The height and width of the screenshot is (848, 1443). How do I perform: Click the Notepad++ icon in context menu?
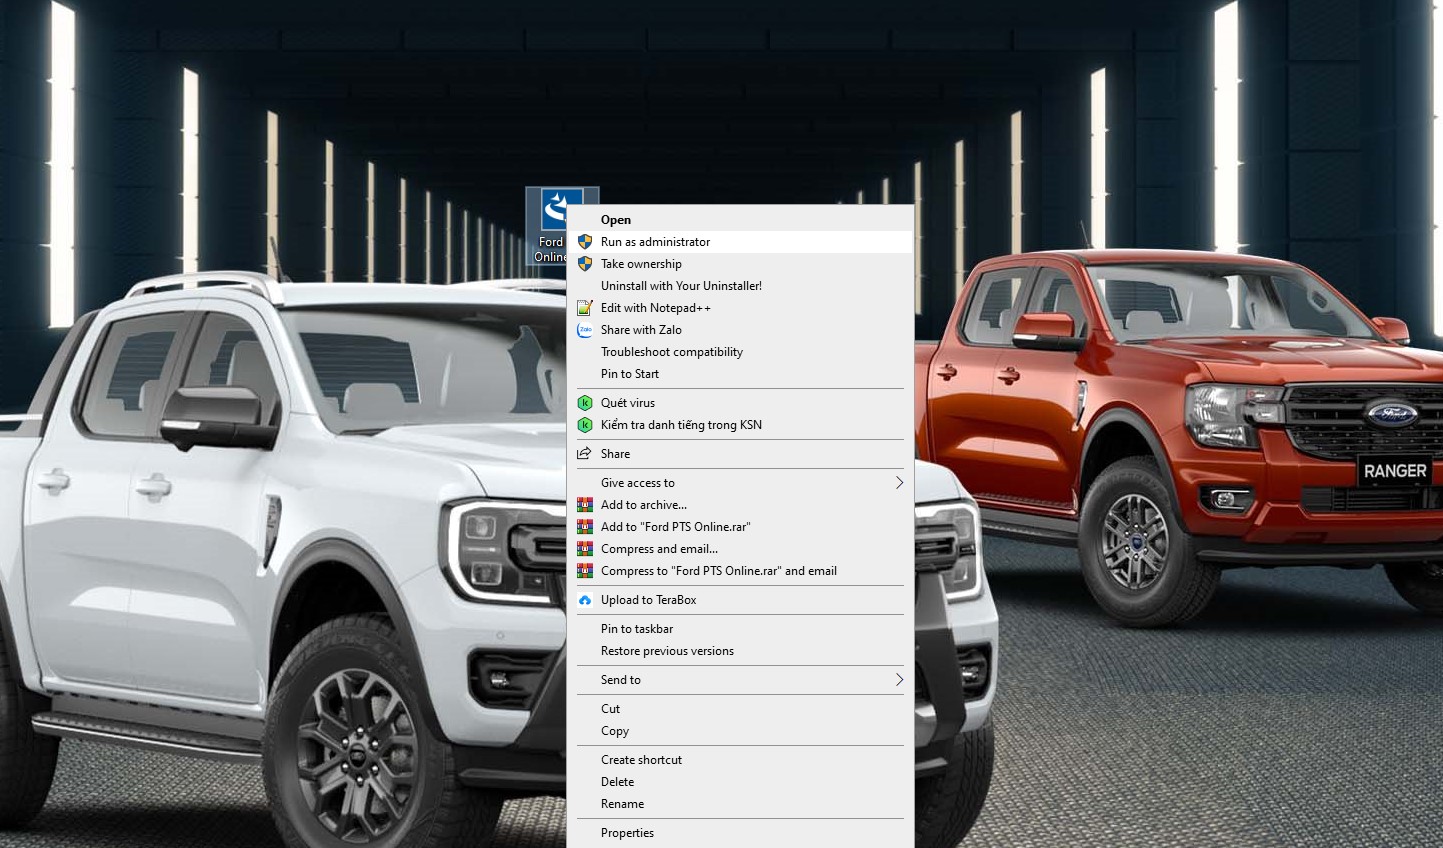585,308
